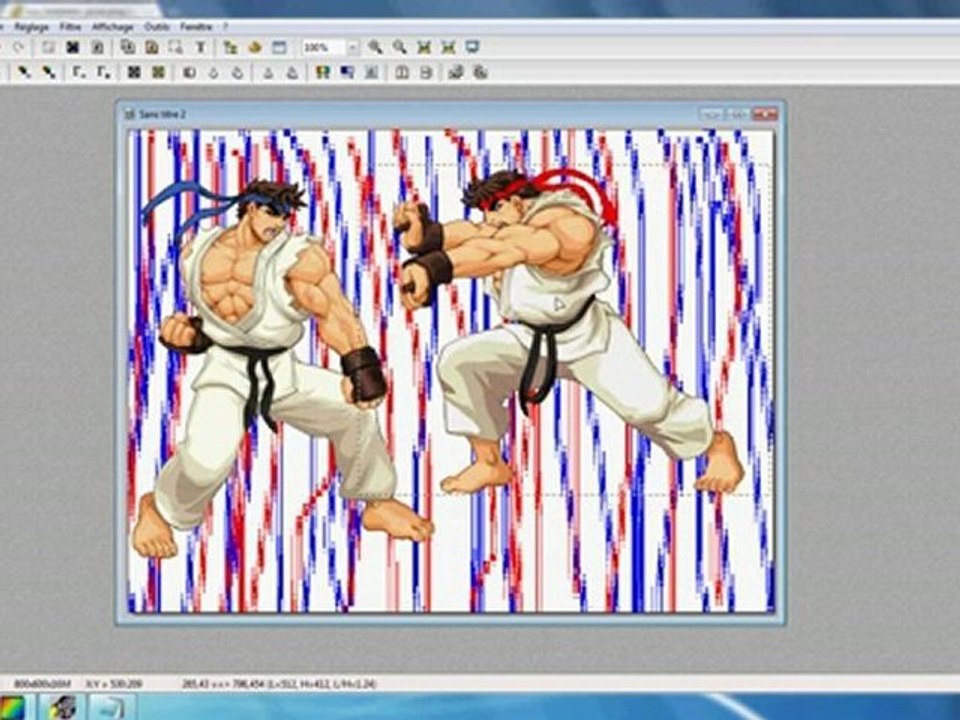Viewport: 960px width, 720px height.
Task: Apply the reinforce sharpening icon
Action: click(x=293, y=72)
